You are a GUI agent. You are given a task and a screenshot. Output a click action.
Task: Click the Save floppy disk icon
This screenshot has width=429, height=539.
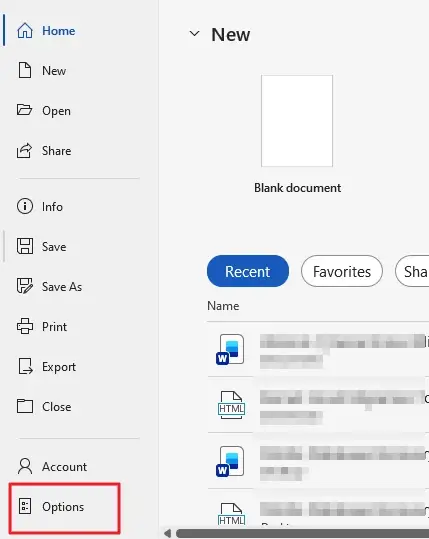click(25, 246)
